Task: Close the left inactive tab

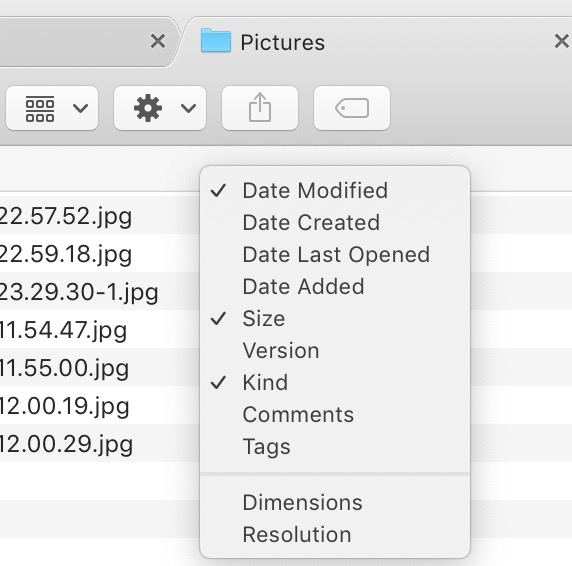Action: pos(158,41)
